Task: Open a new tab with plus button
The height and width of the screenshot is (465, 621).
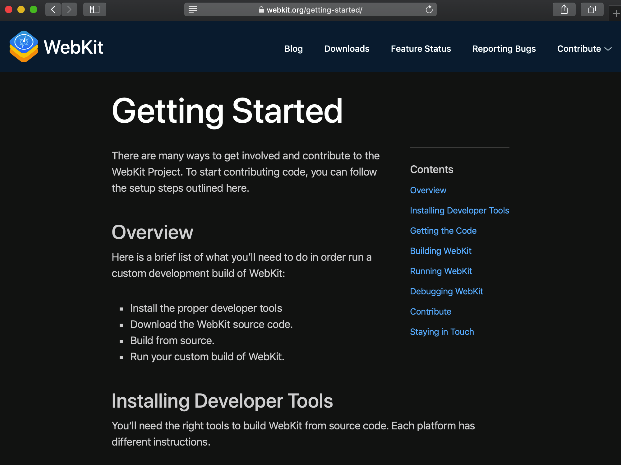Action: pyautogui.click(x=616, y=13)
